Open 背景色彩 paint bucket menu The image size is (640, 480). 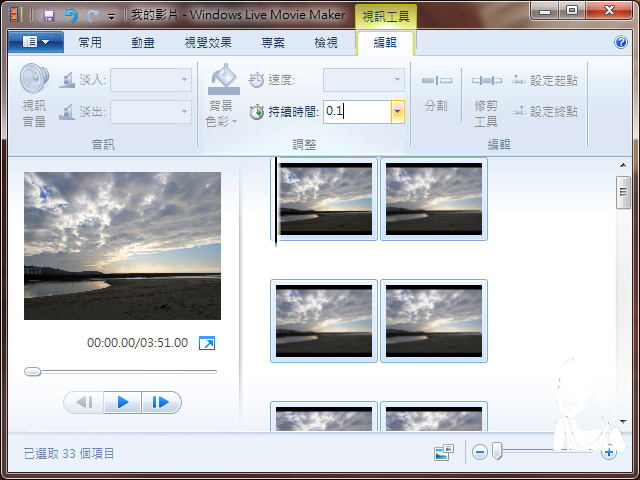[222, 96]
